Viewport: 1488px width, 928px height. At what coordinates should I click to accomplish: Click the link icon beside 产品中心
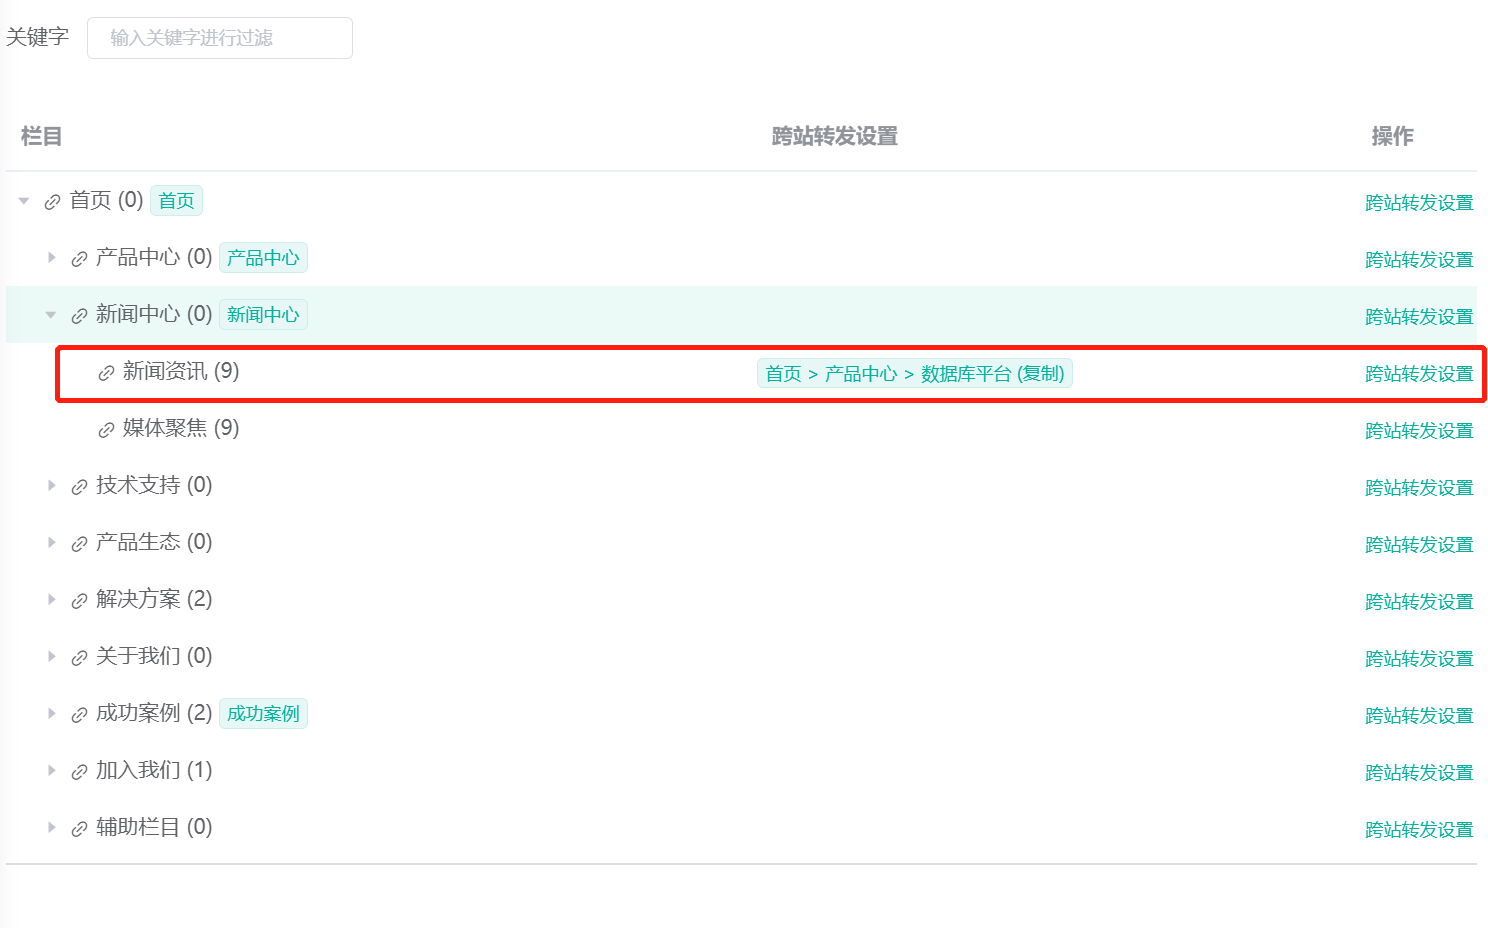(80, 259)
